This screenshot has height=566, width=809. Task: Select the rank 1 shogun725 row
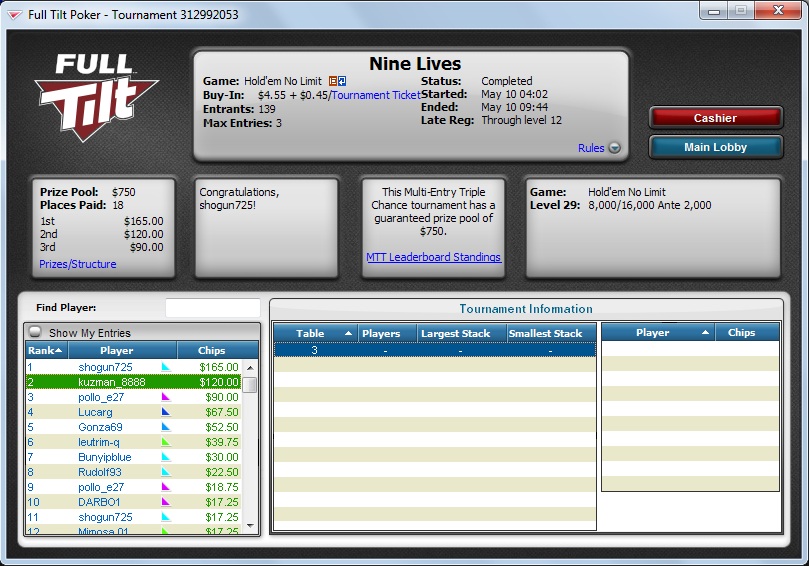pos(133,367)
